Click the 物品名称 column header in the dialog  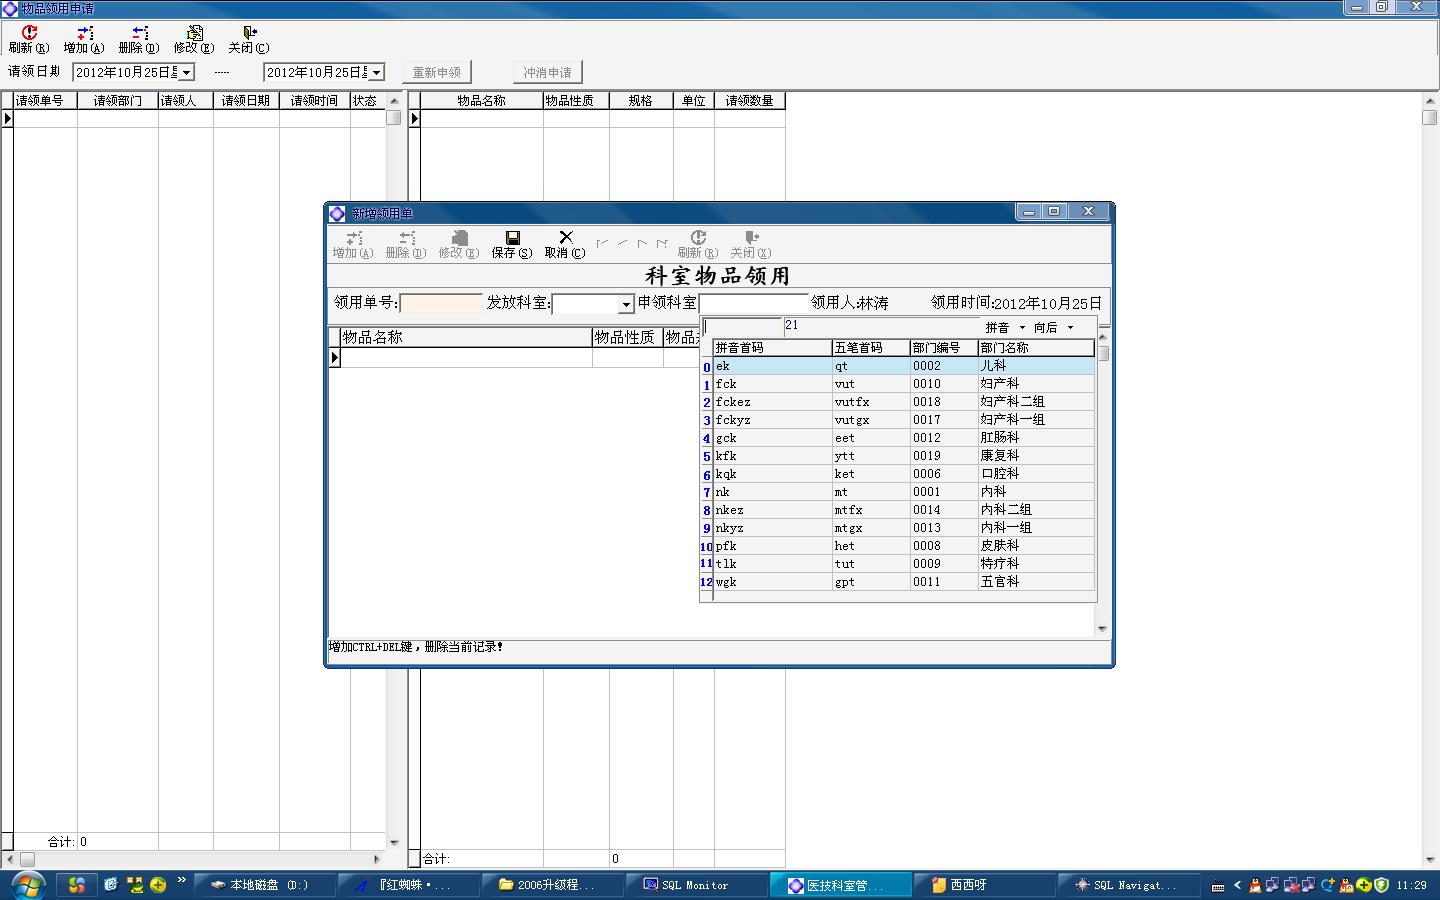point(466,338)
